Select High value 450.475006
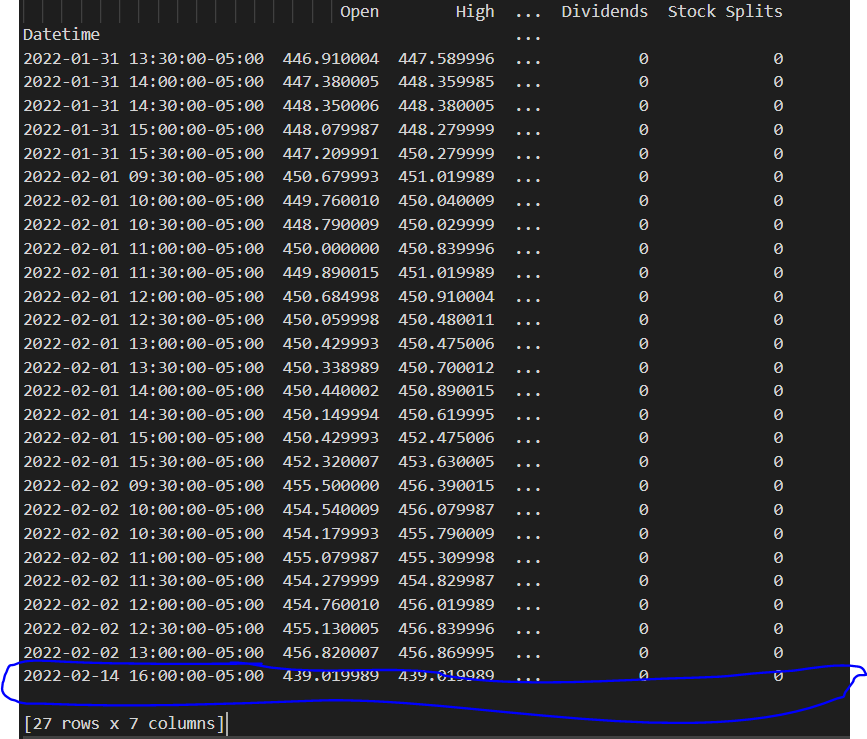This screenshot has width=867, height=739. click(x=446, y=344)
